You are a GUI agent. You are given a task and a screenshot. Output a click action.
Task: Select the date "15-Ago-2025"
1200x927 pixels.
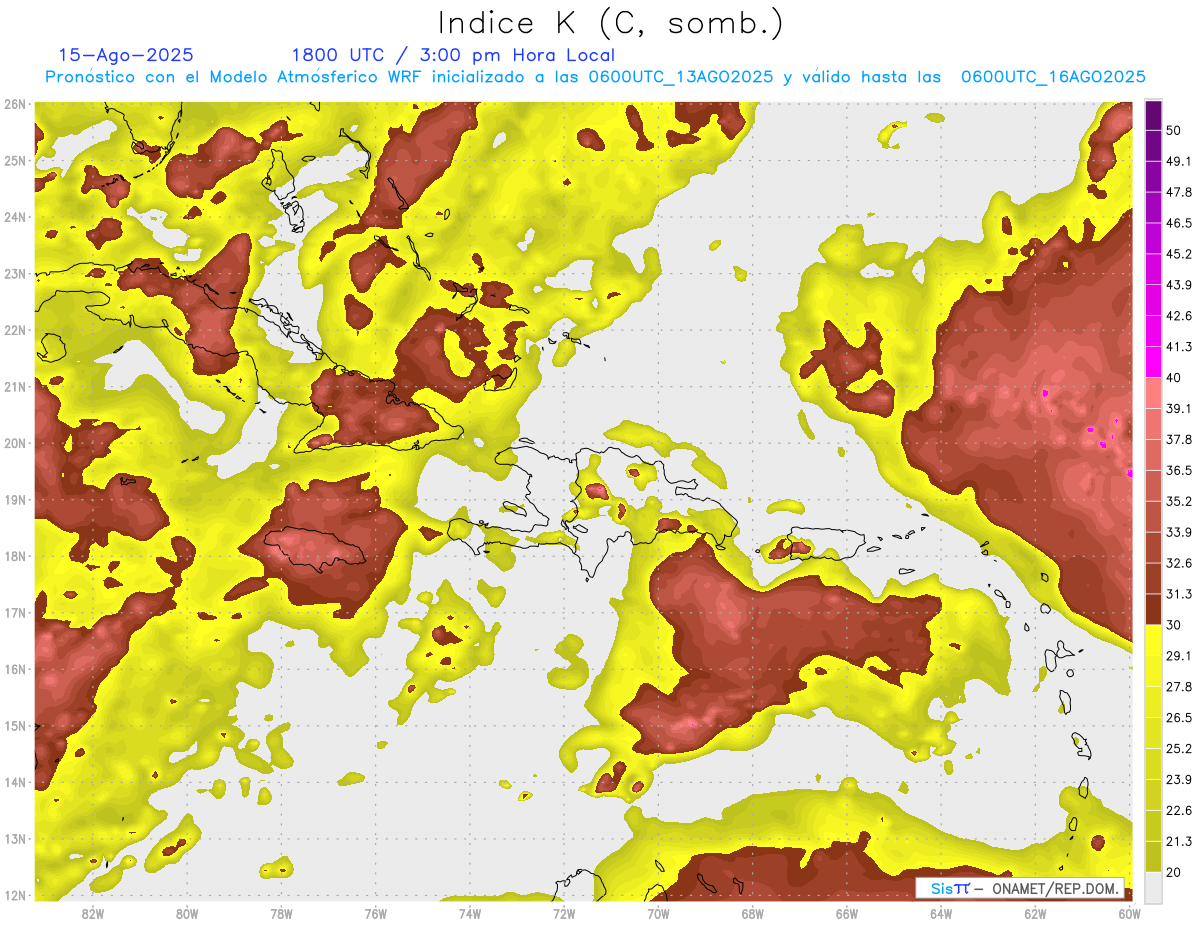pyautogui.click(x=126, y=55)
